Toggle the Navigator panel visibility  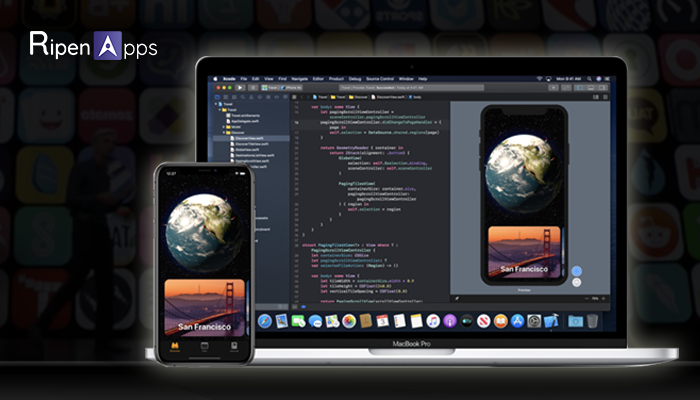click(580, 88)
